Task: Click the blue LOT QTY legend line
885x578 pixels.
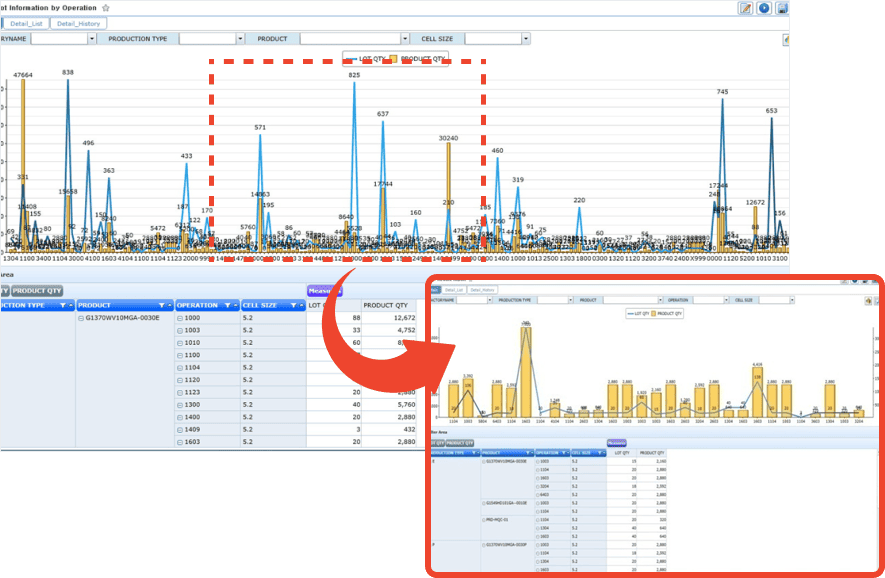Action: [x=351, y=59]
